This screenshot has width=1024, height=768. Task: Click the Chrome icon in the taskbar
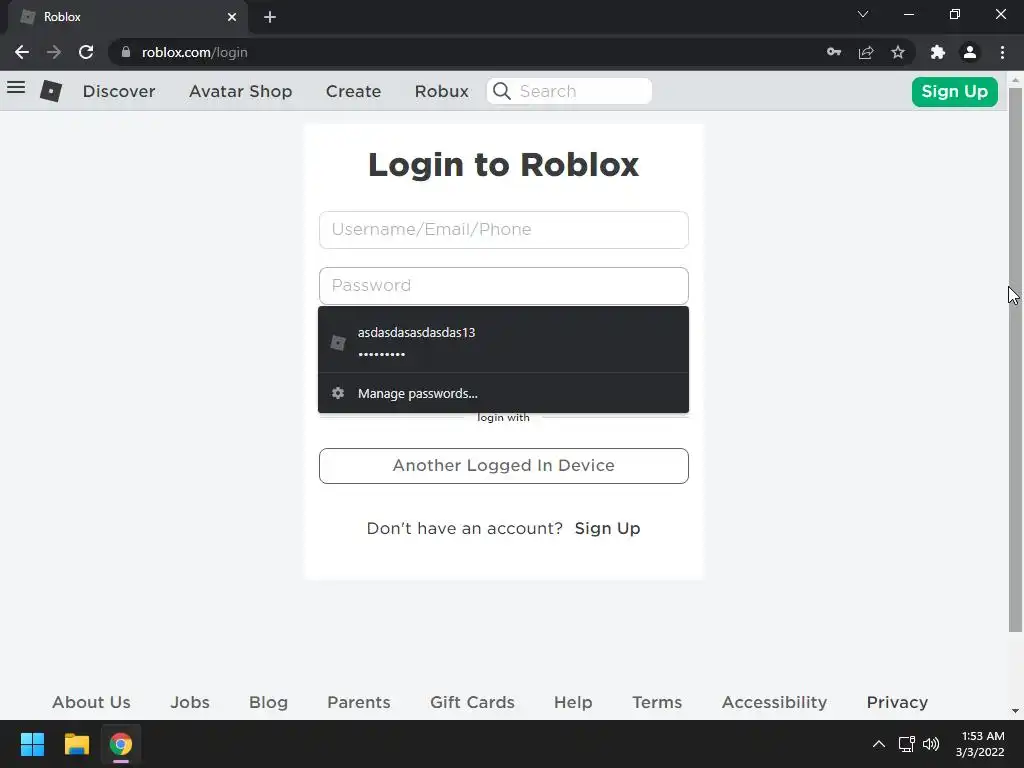[x=120, y=744]
